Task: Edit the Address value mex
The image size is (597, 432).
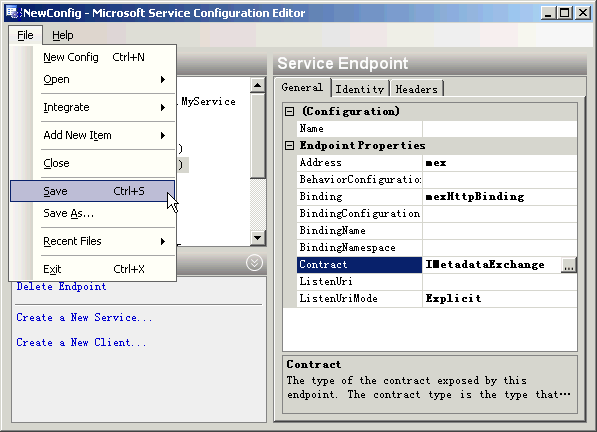Action: click(499, 163)
